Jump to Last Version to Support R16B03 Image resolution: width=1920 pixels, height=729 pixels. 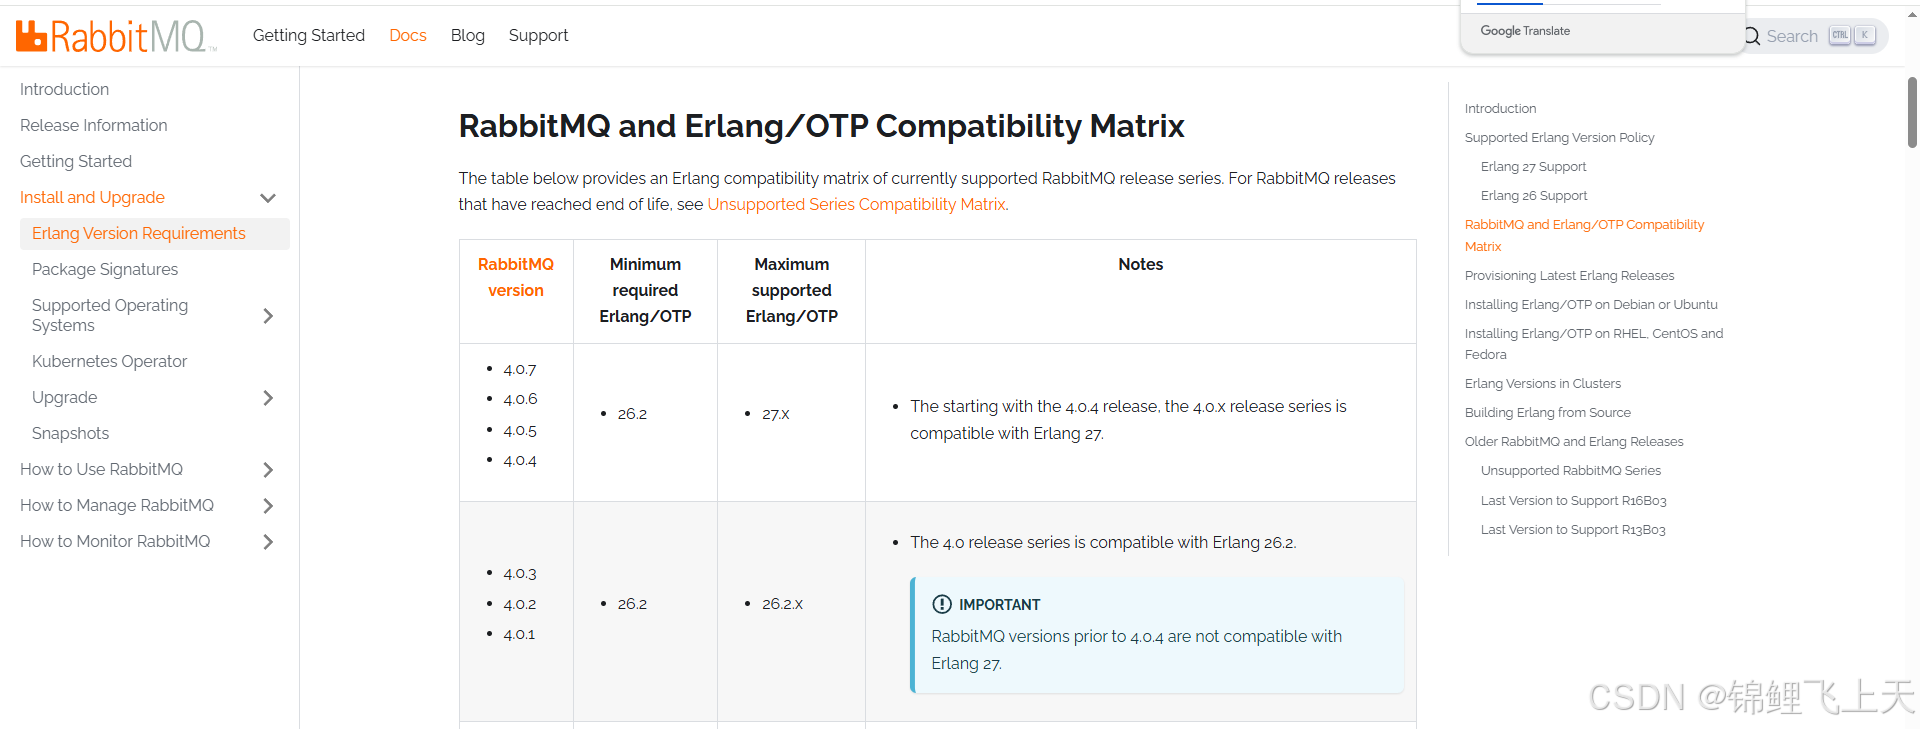[1573, 500]
